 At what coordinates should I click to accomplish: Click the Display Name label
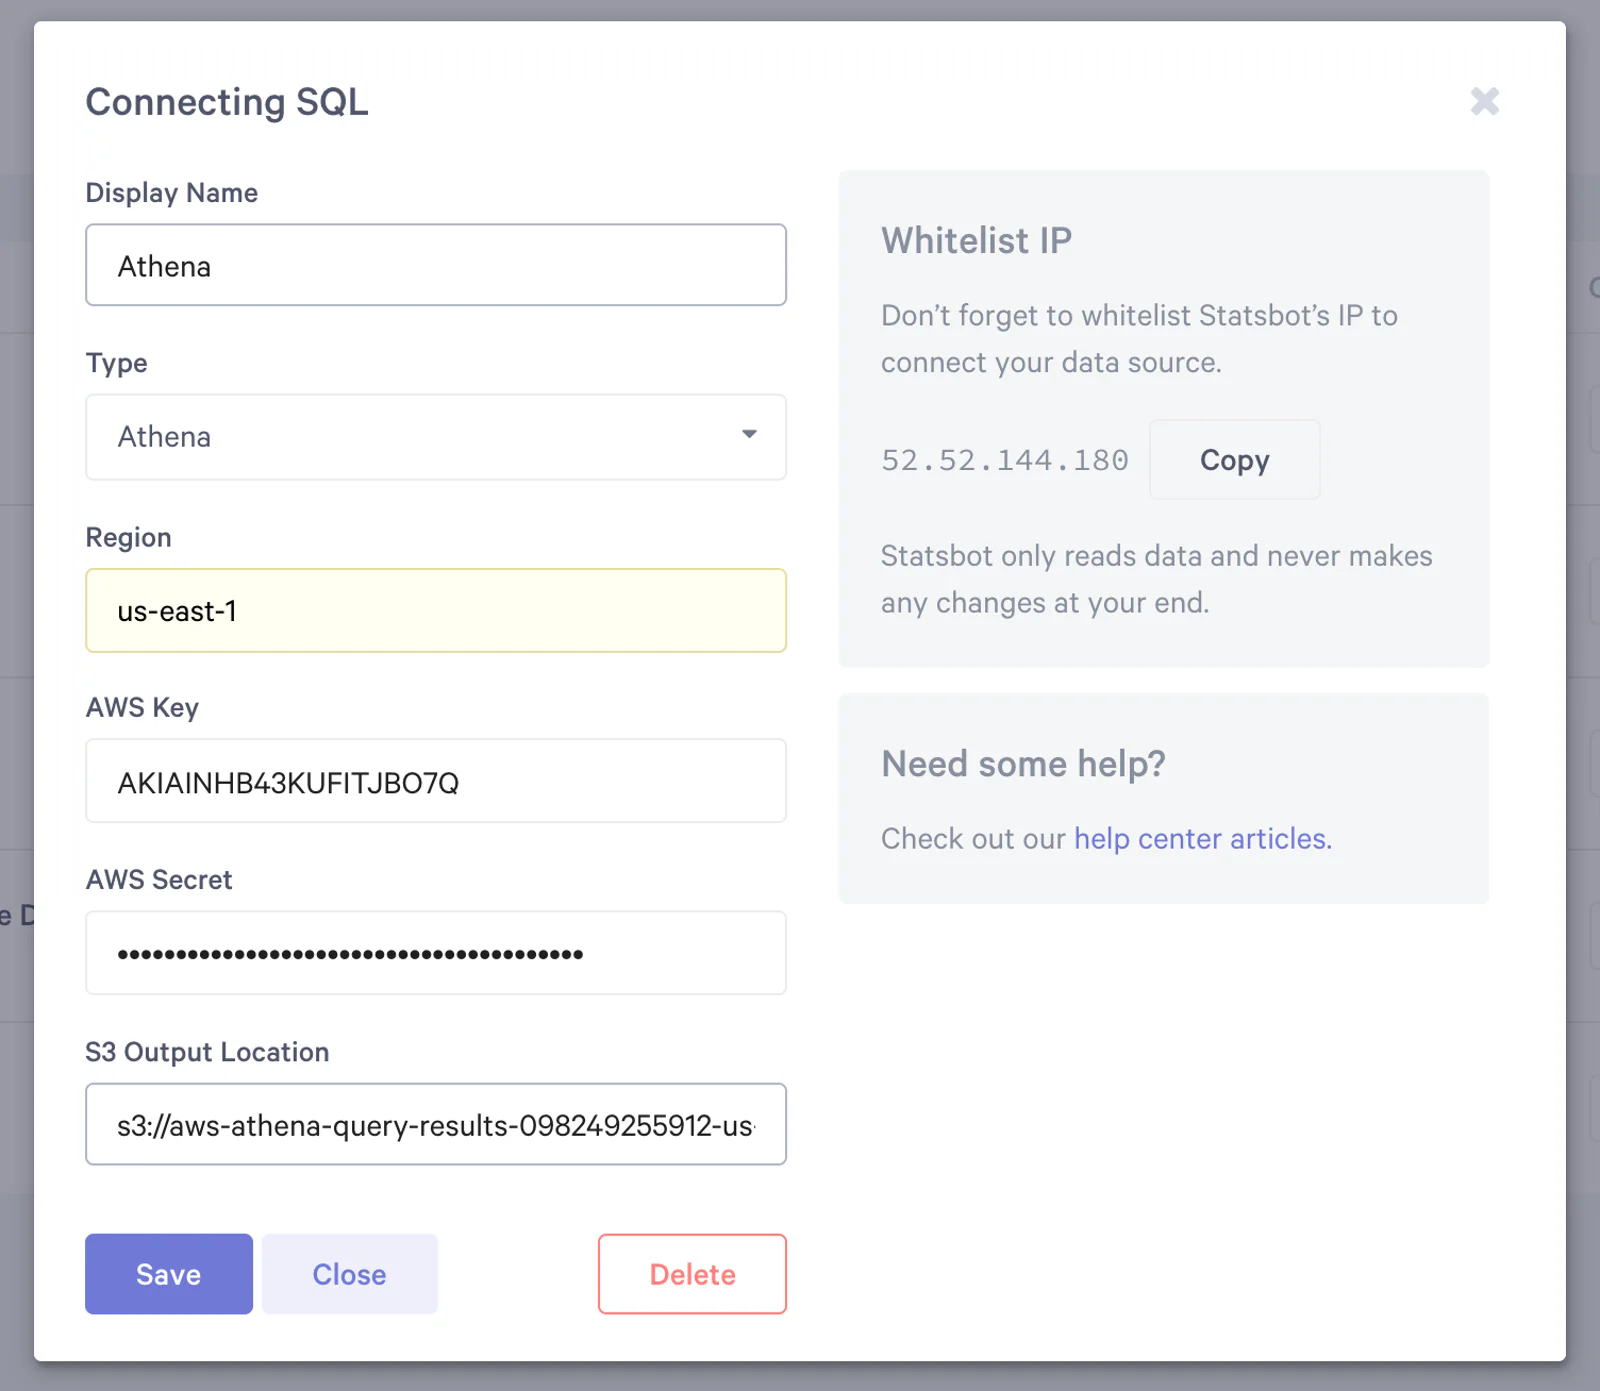point(172,192)
